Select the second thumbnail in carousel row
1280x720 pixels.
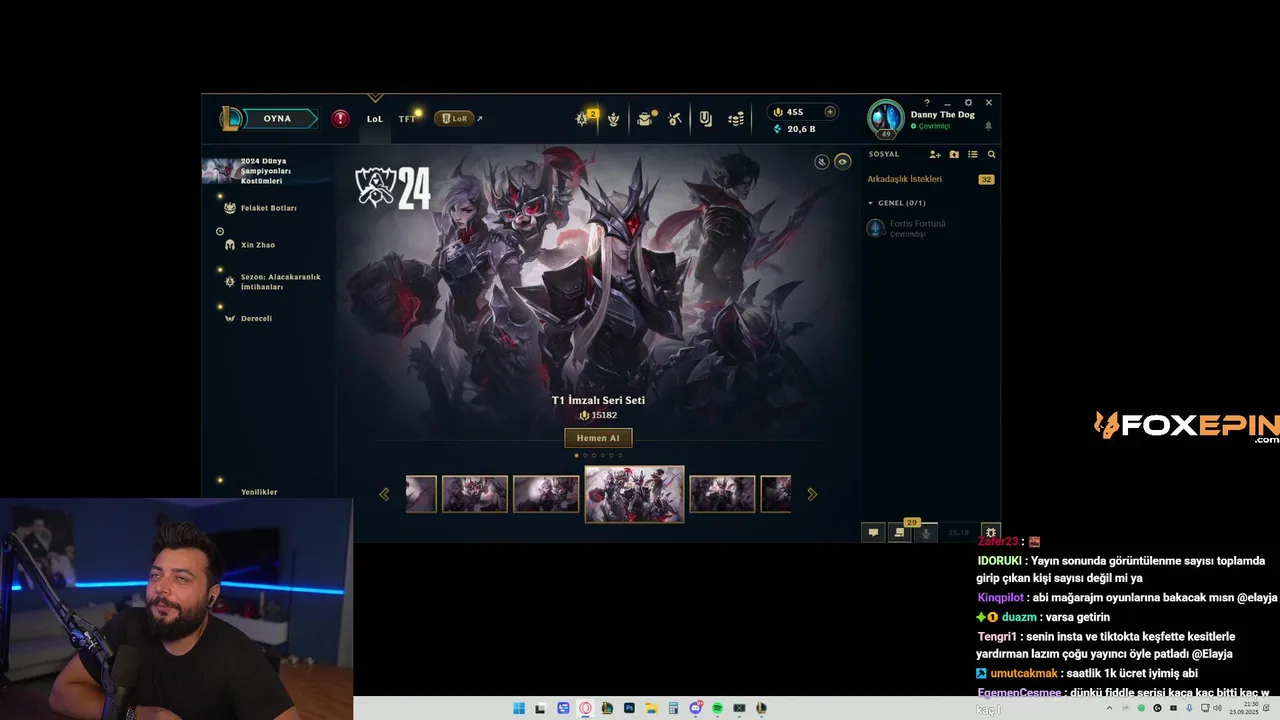click(475, 494)
